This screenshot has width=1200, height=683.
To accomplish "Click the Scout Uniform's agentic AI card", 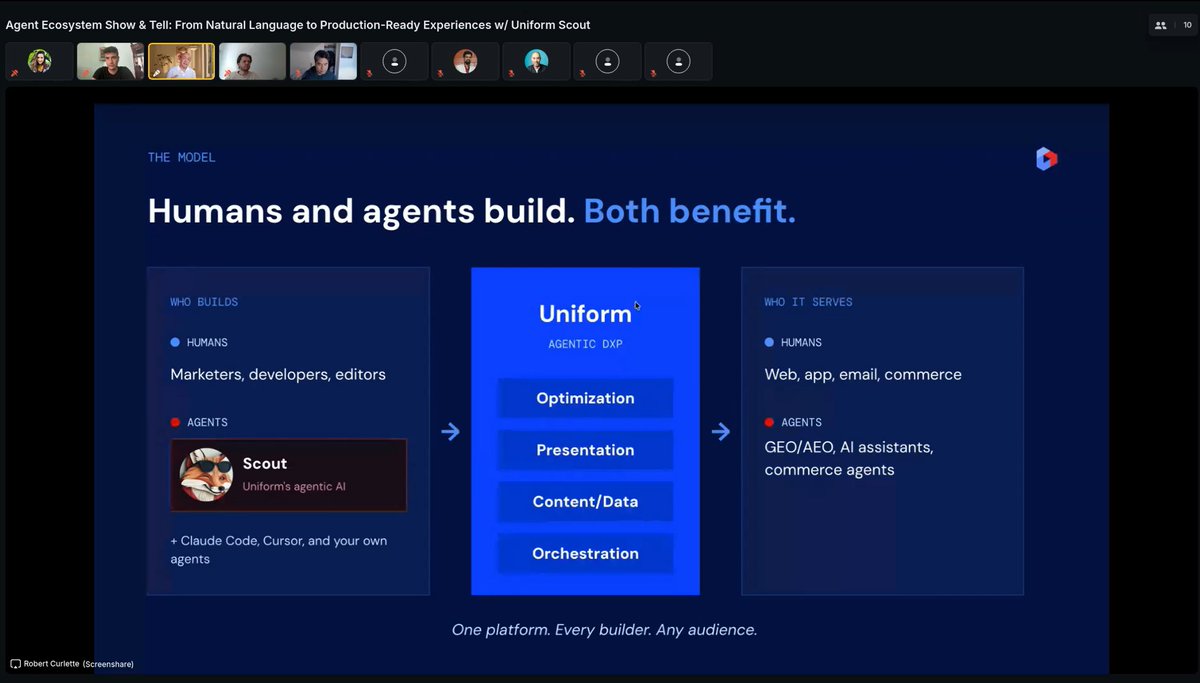I will pyautogui.click(x=289, y=475).
